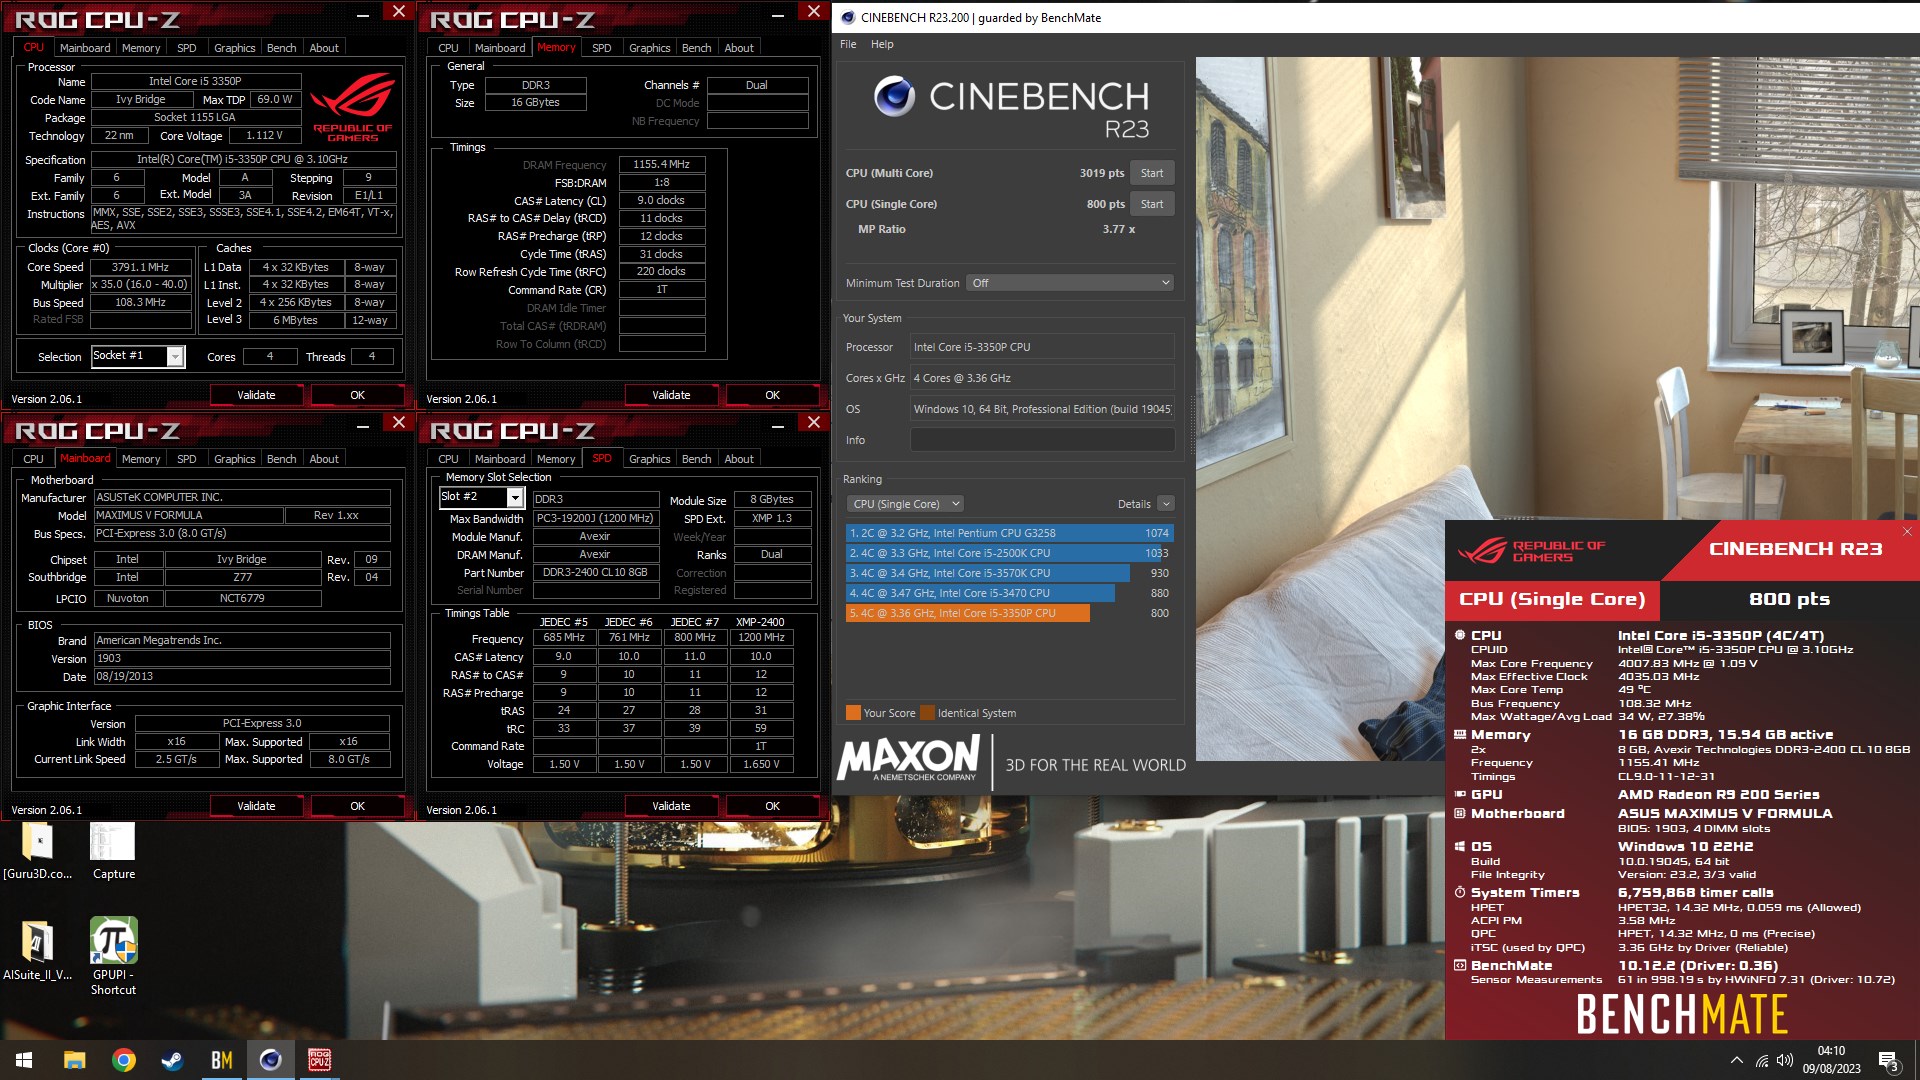Click OS field Windows 10 64 Bit

point(1042,409)
